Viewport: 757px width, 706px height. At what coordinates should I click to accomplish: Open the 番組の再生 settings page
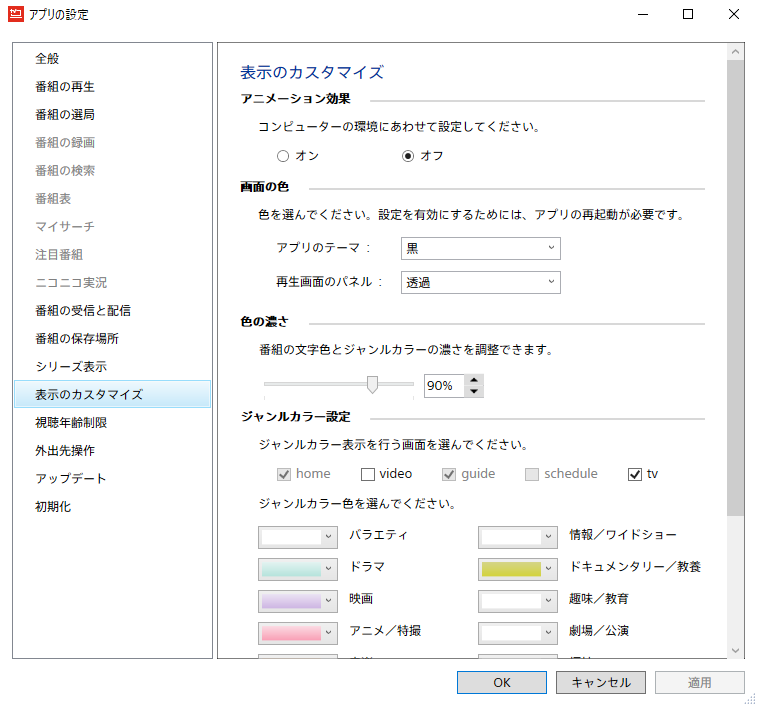pyautogui.click(x=65, y=87)
